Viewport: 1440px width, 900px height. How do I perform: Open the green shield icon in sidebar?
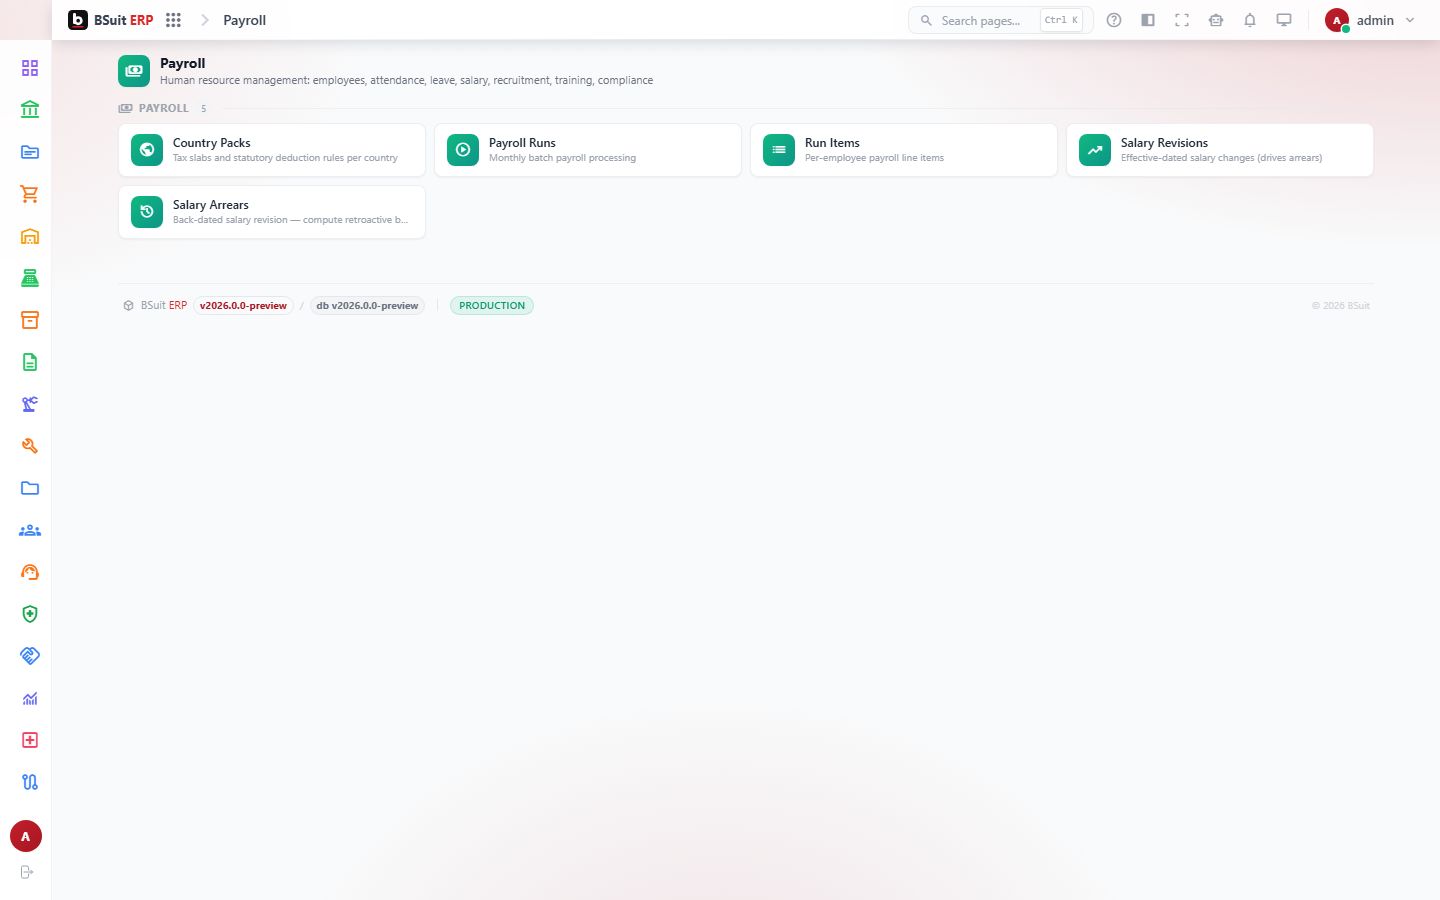[x=30, y=614]
